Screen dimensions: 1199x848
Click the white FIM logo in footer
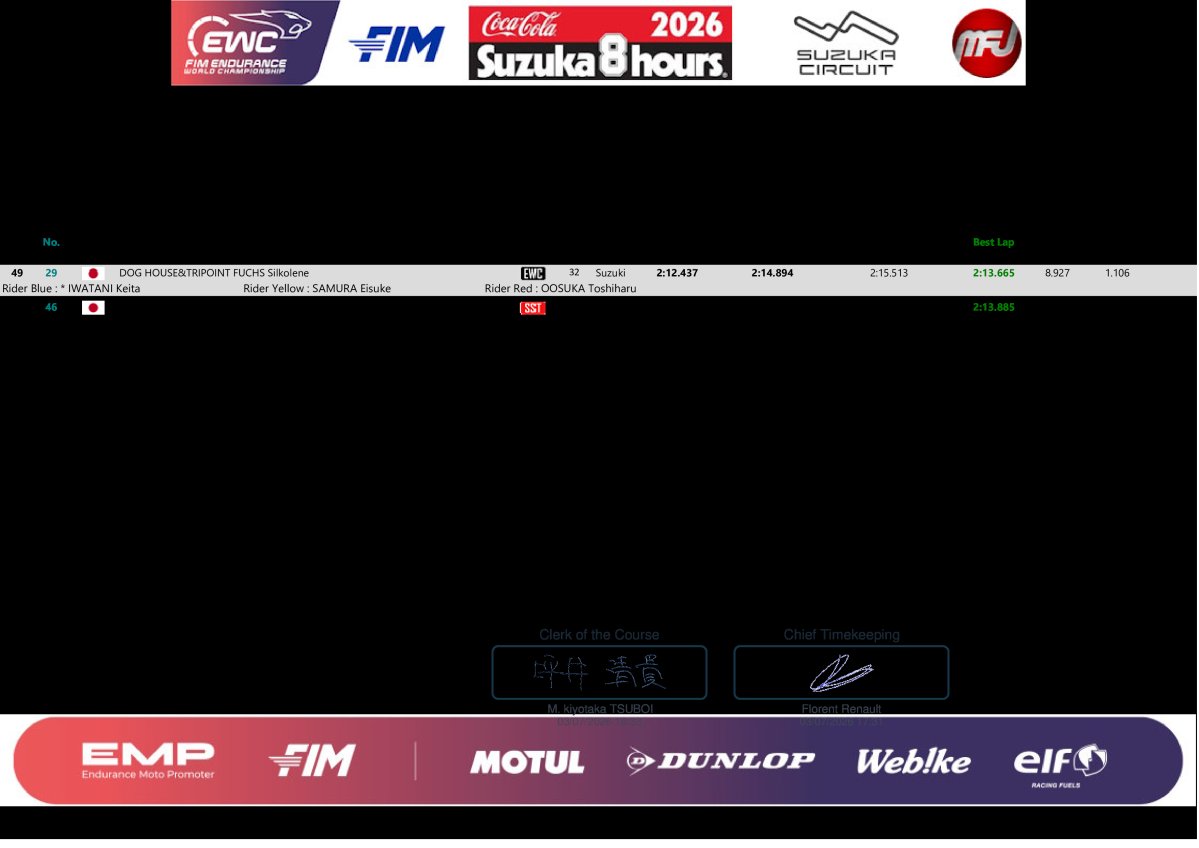pos(313,760)
